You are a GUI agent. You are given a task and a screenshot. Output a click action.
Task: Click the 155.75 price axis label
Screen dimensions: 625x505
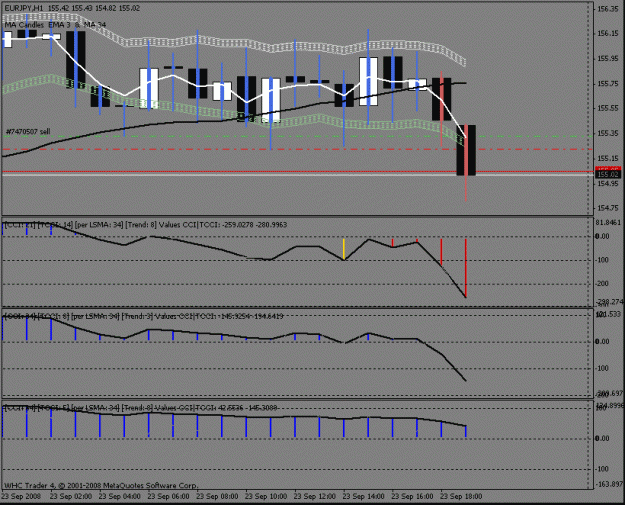(x=607, y=84)
